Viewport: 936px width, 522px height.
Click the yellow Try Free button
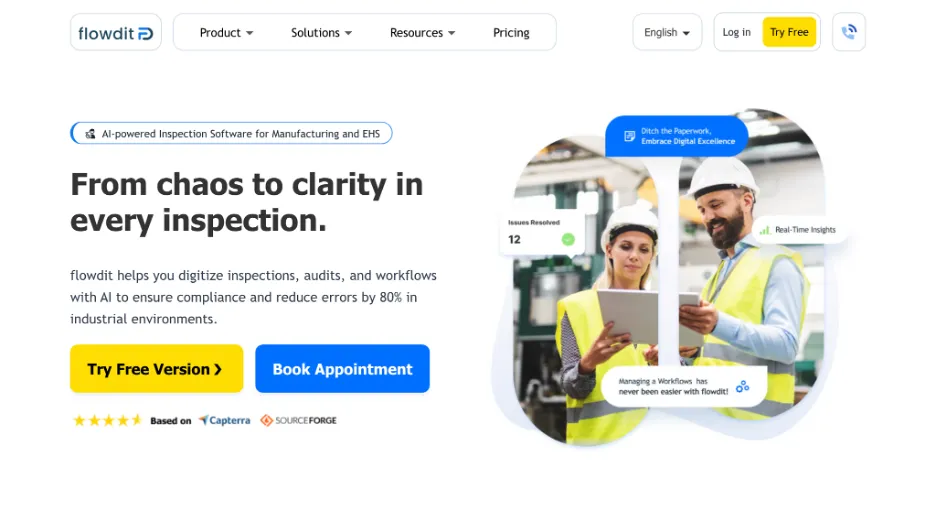[x=789, y=32]
